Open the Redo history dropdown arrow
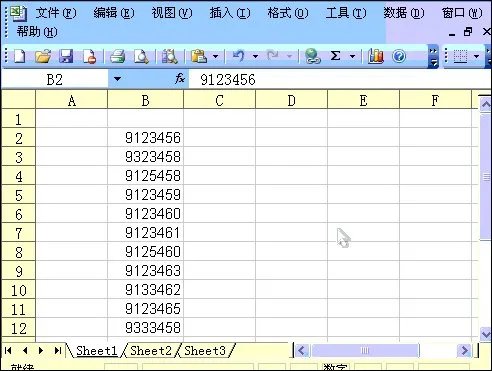 (289, 56)
